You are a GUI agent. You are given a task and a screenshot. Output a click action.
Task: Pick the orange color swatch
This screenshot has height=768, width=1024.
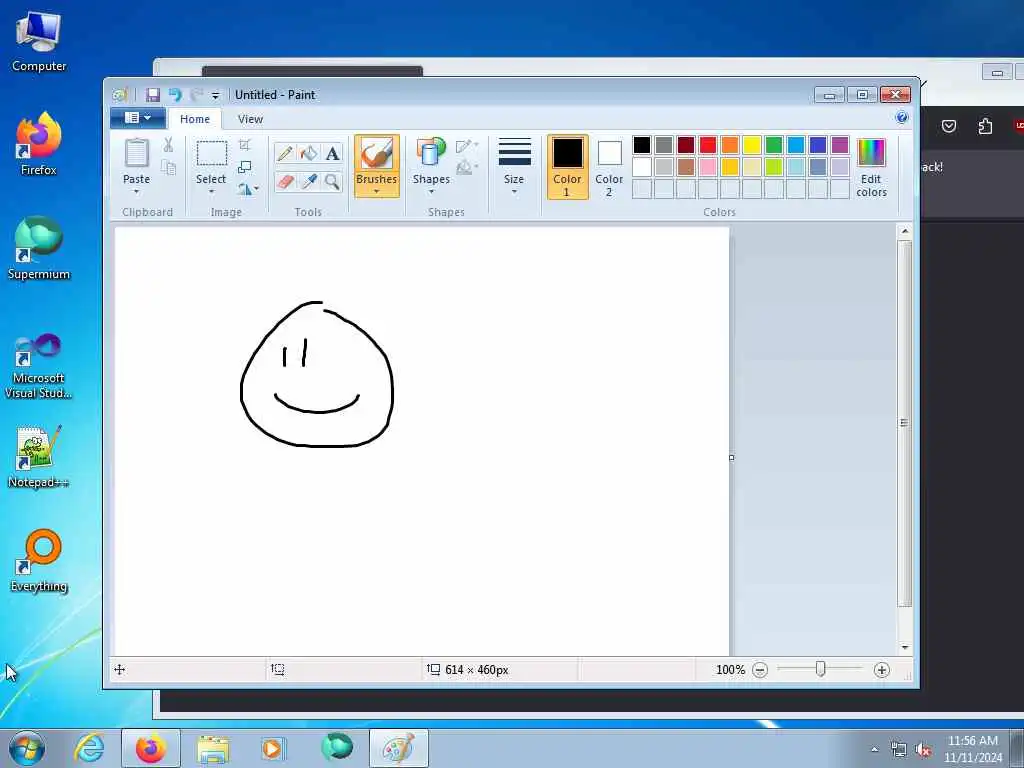730,144
